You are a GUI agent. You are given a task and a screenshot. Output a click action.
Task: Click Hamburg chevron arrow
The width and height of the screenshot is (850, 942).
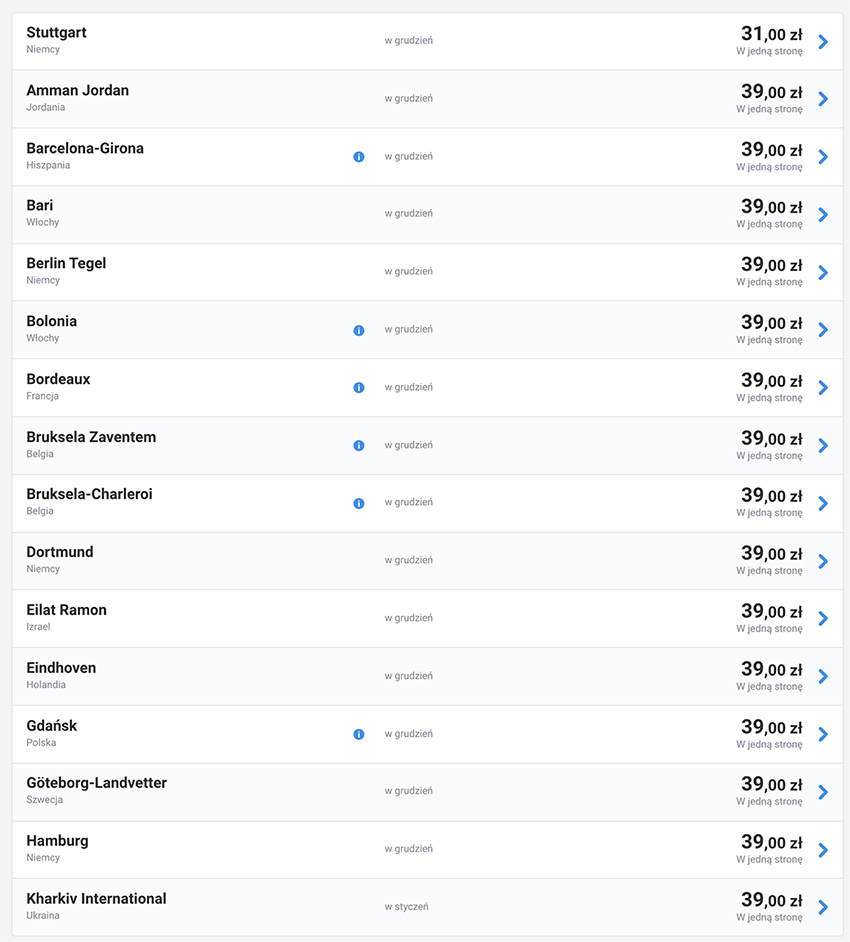point(823,849)
